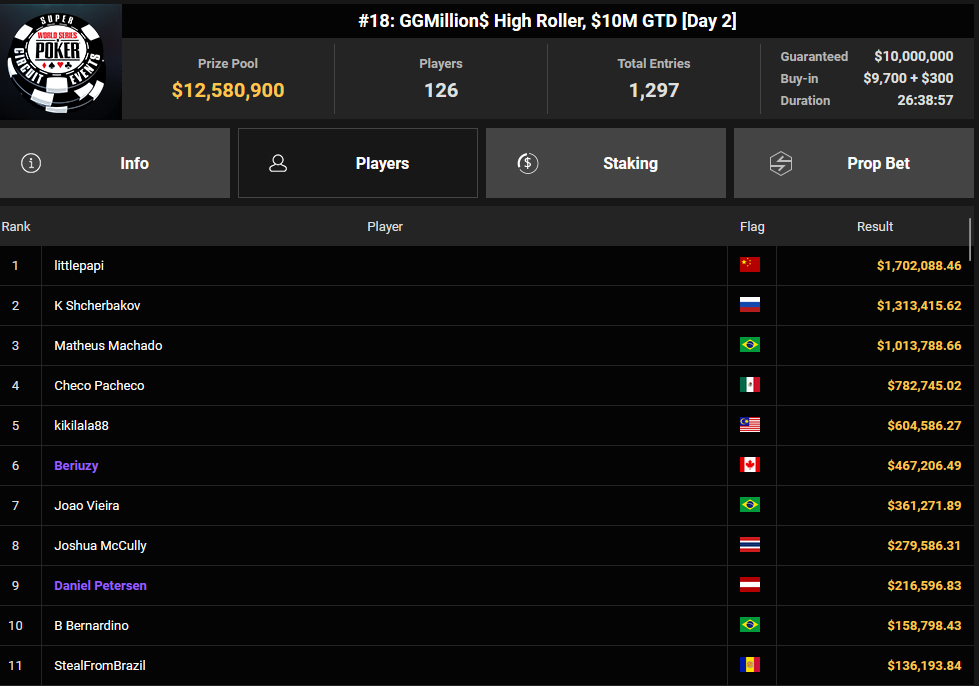Click the Prop Bet hexagon icon

781,163
